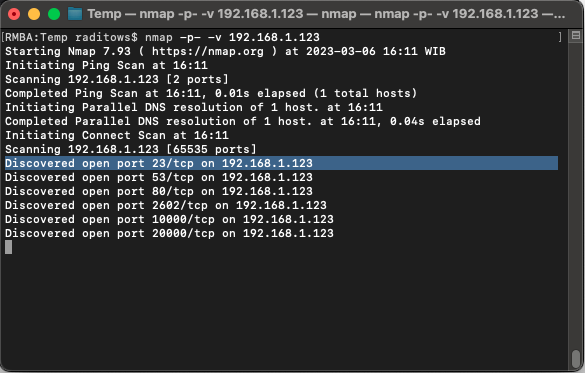This screenshot has height=373, width=585.
Task: Click the right bracket mark on prompt line
Action: [560, 37]
